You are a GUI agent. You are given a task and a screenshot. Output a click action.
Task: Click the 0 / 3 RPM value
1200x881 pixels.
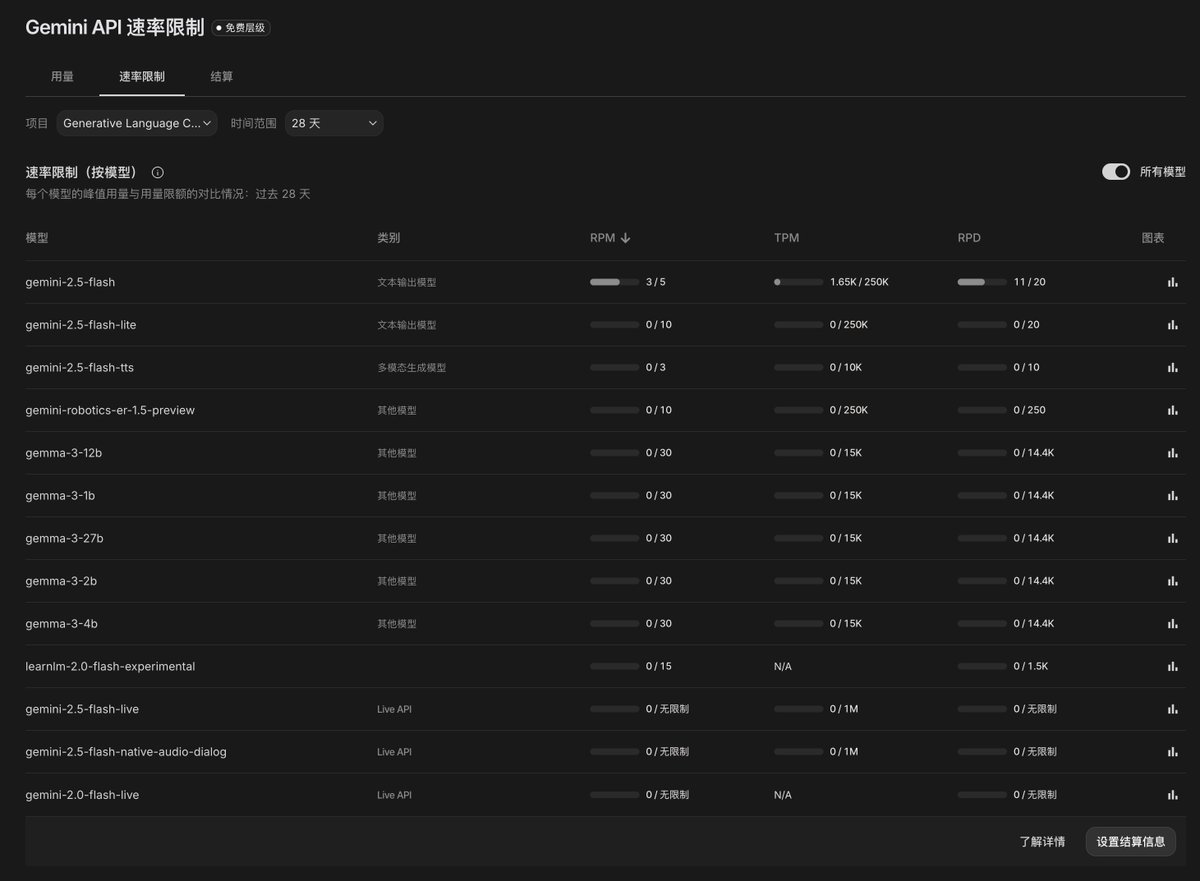click(x=655, y=367)
